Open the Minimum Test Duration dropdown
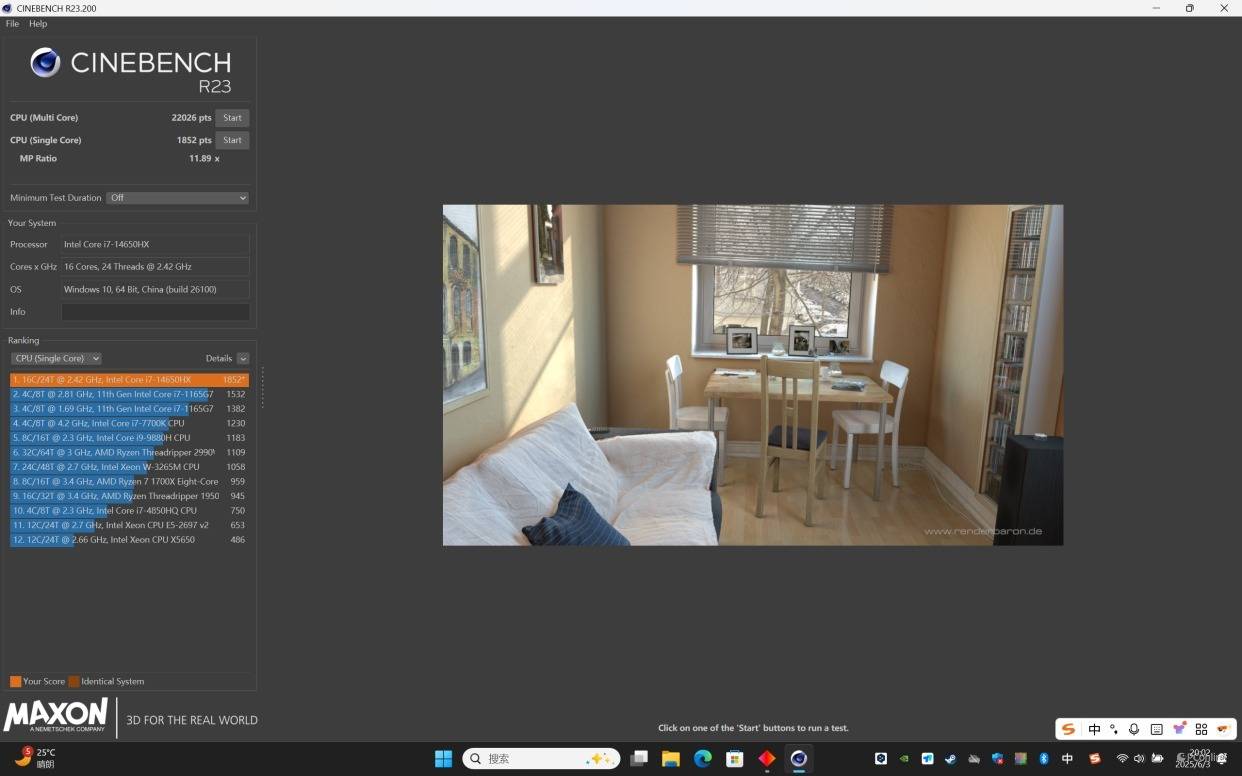This screenshot has height=776, width=1242. tap(177, 198)
